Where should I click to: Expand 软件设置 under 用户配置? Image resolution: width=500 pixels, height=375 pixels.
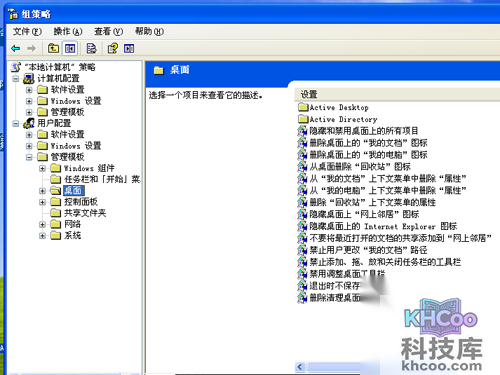[29, 135]
